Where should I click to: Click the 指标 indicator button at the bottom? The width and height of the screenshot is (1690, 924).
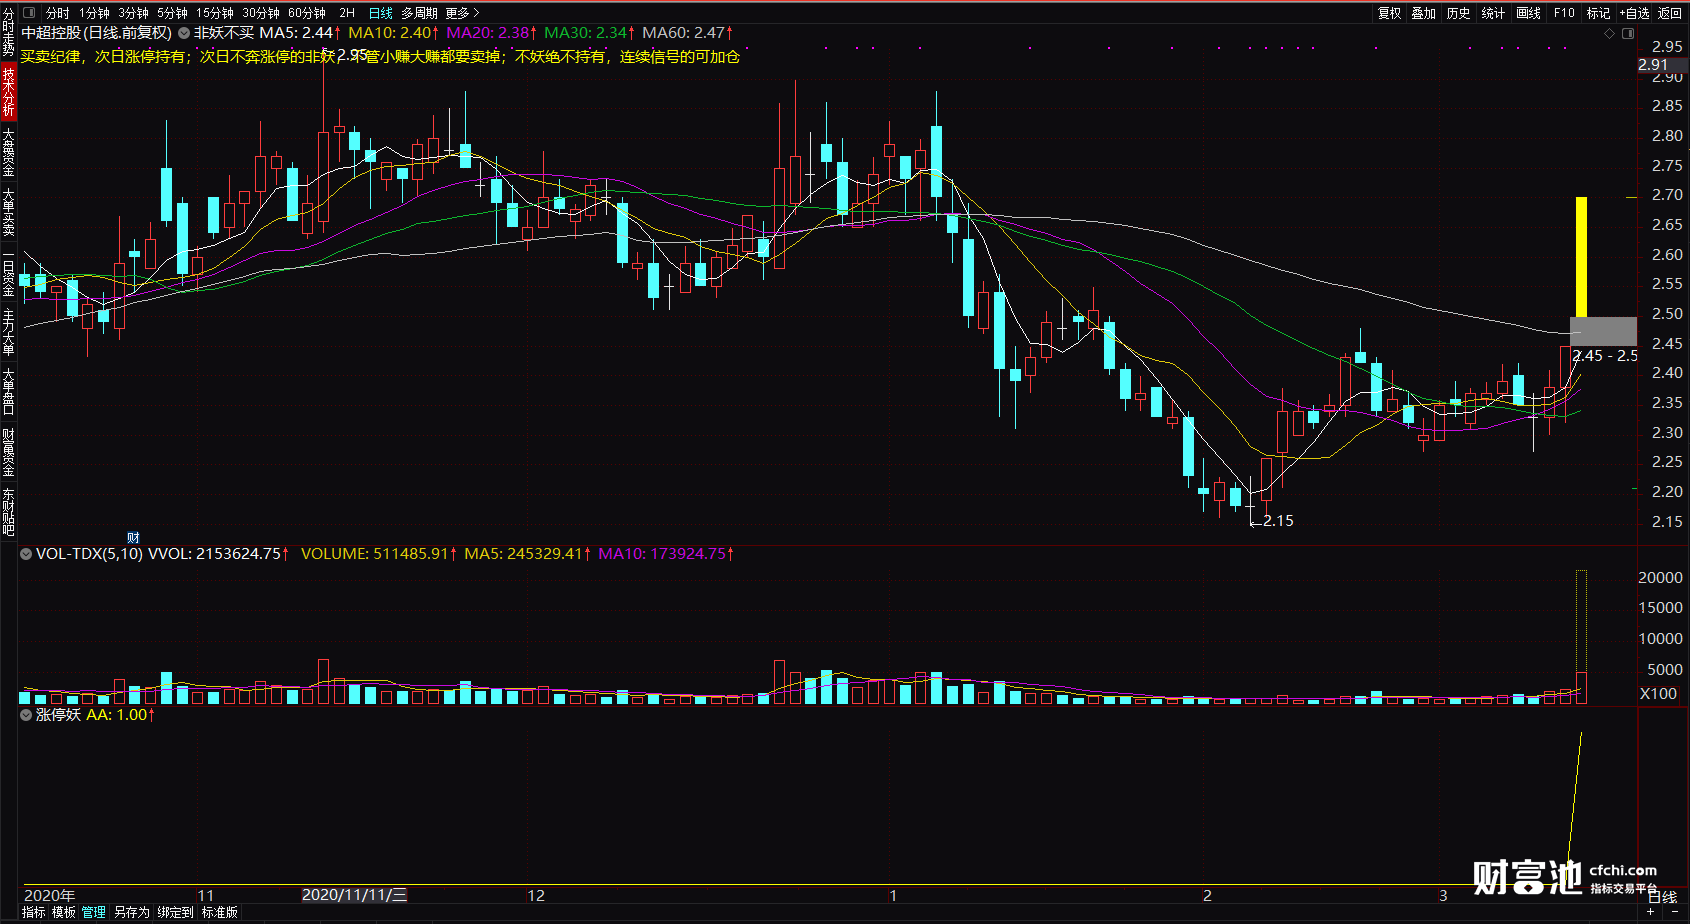tap(34, 912)
